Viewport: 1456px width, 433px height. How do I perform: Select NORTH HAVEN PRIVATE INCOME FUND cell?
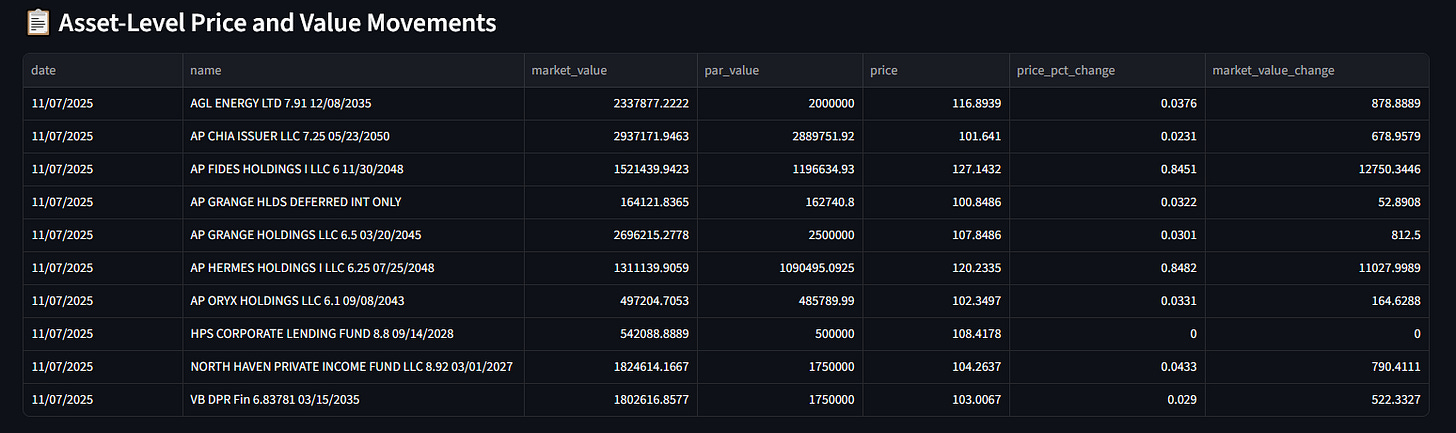coord(353,367)
